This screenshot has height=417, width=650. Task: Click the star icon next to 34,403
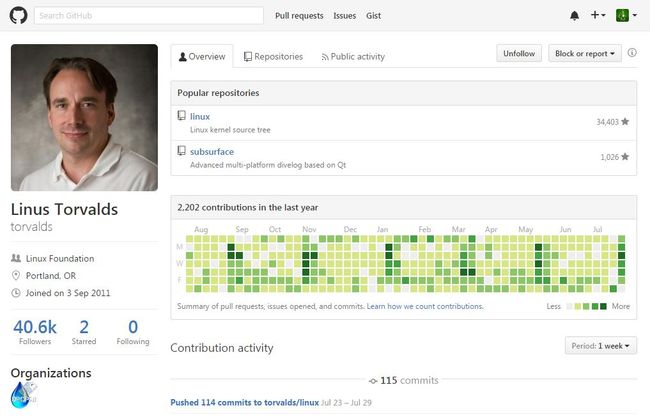[x=625, y=121]
